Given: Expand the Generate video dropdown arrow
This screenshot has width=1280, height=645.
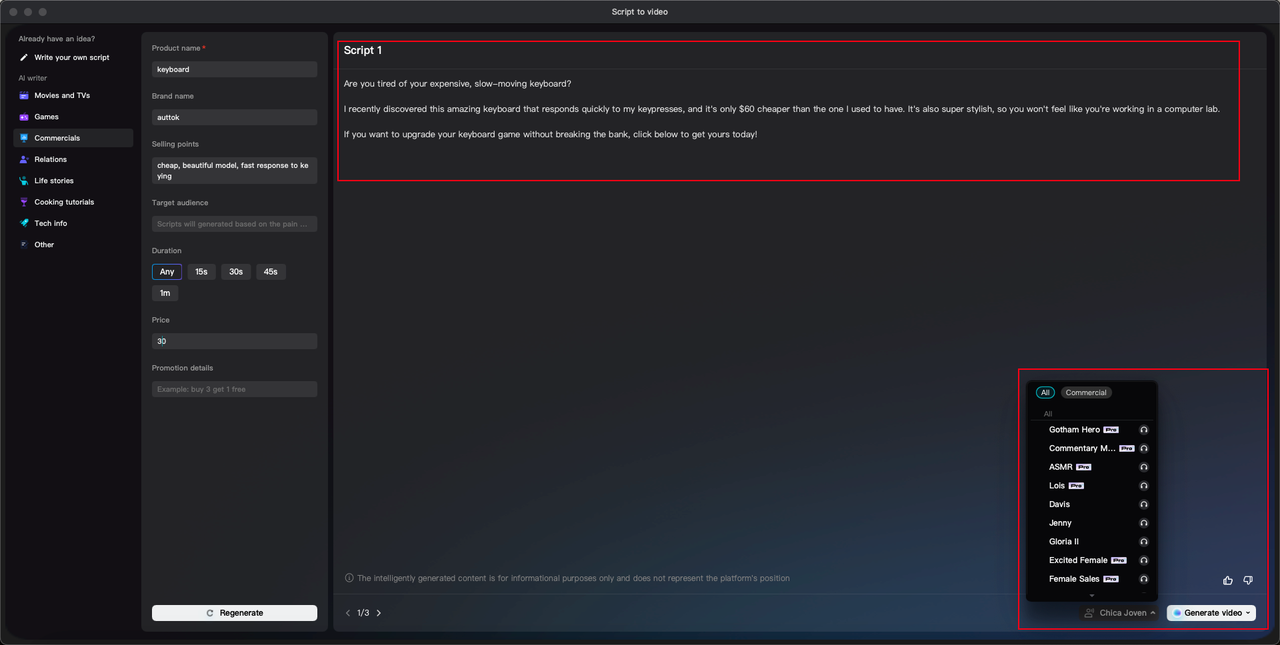Looking at the screenshot, I should click(x=1248, y=613).
